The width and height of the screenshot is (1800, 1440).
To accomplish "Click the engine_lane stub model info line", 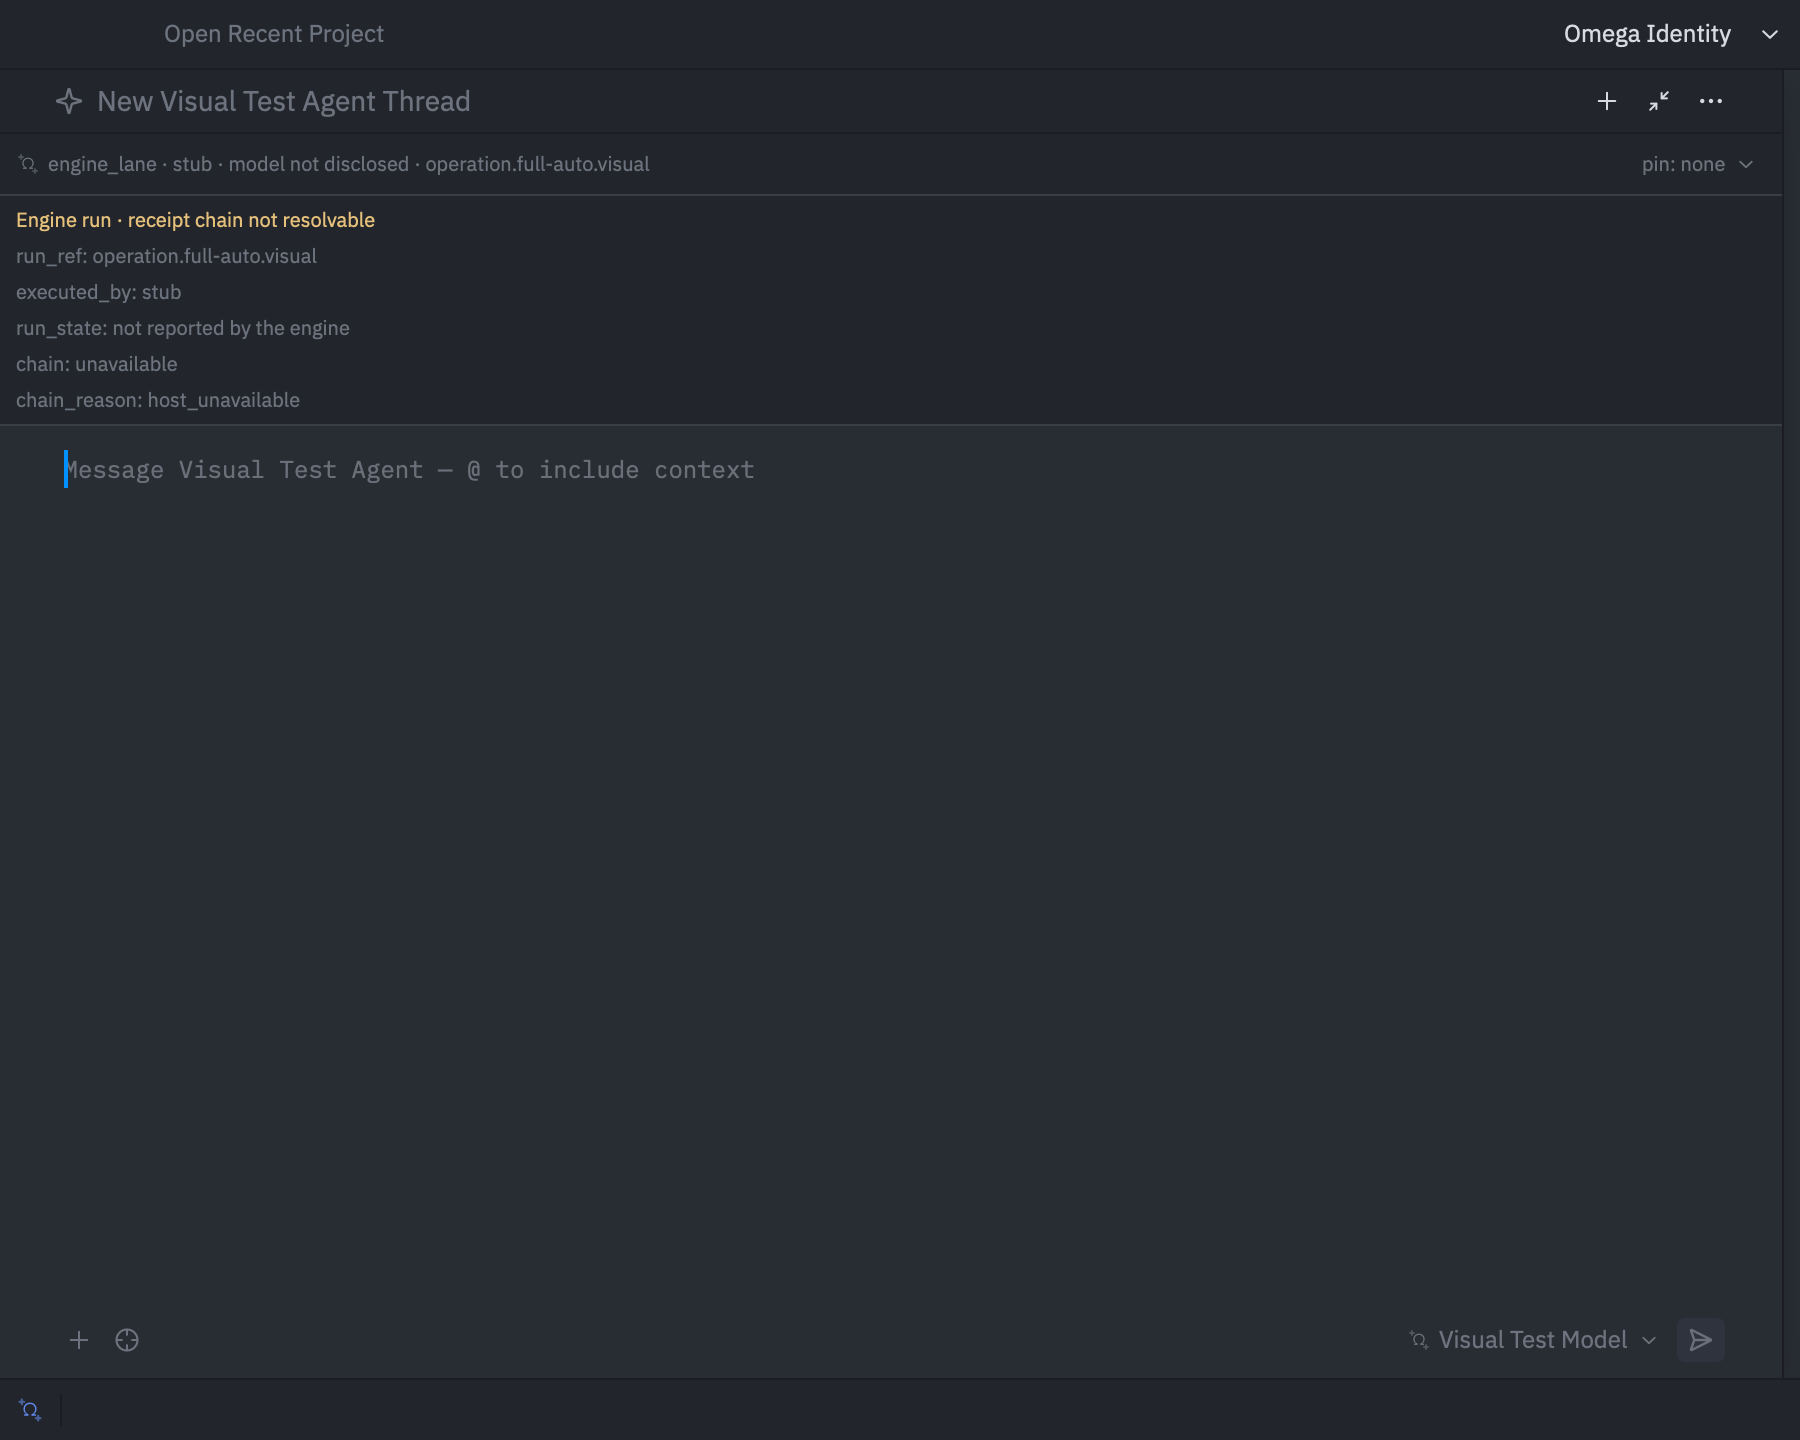I will tap(349, 164).
